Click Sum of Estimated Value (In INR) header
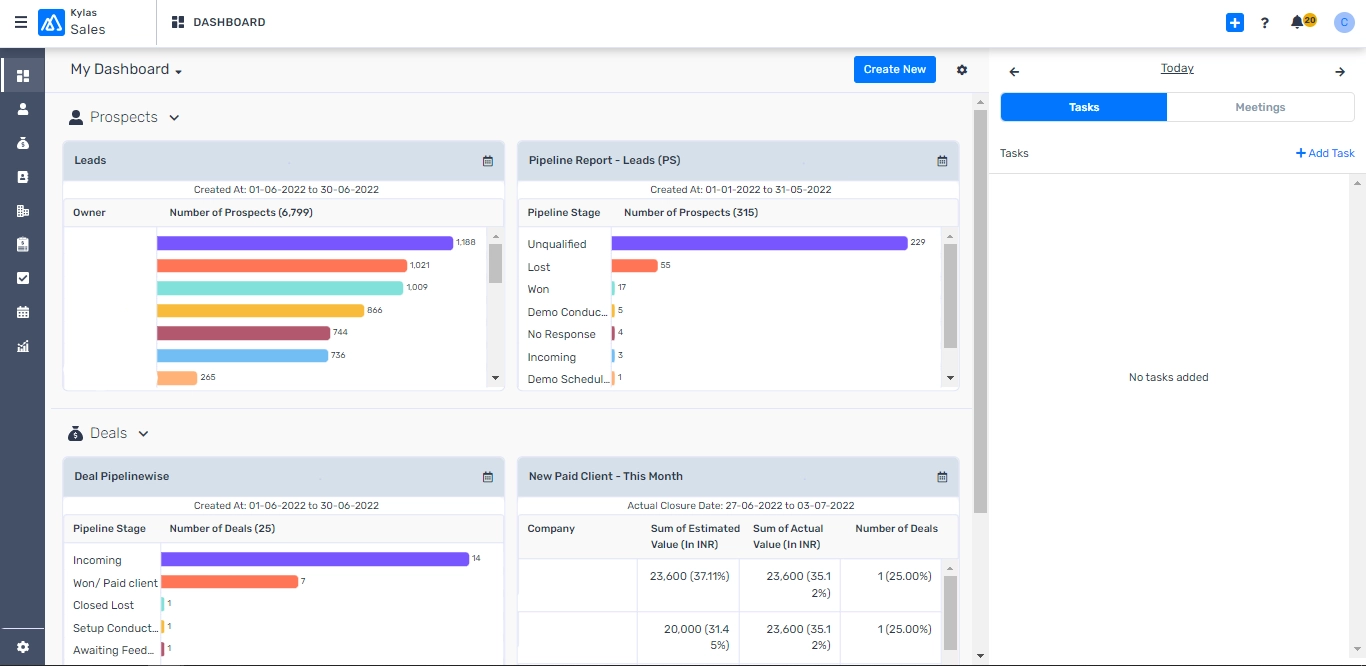 pyautogui.click(x=695, y=536)
